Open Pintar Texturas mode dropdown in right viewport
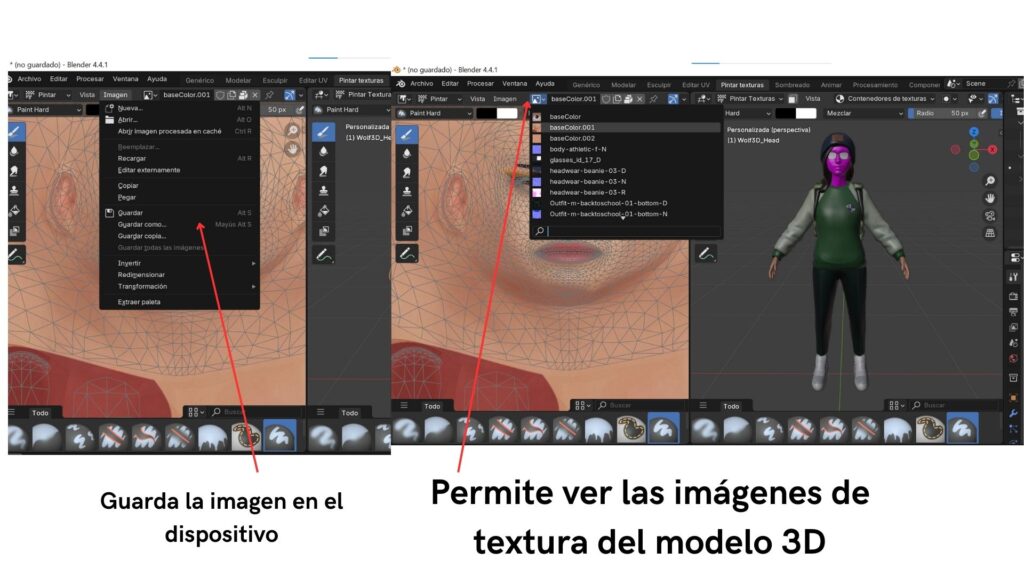This screenshot has height=576, width=1024. point(750,99)
